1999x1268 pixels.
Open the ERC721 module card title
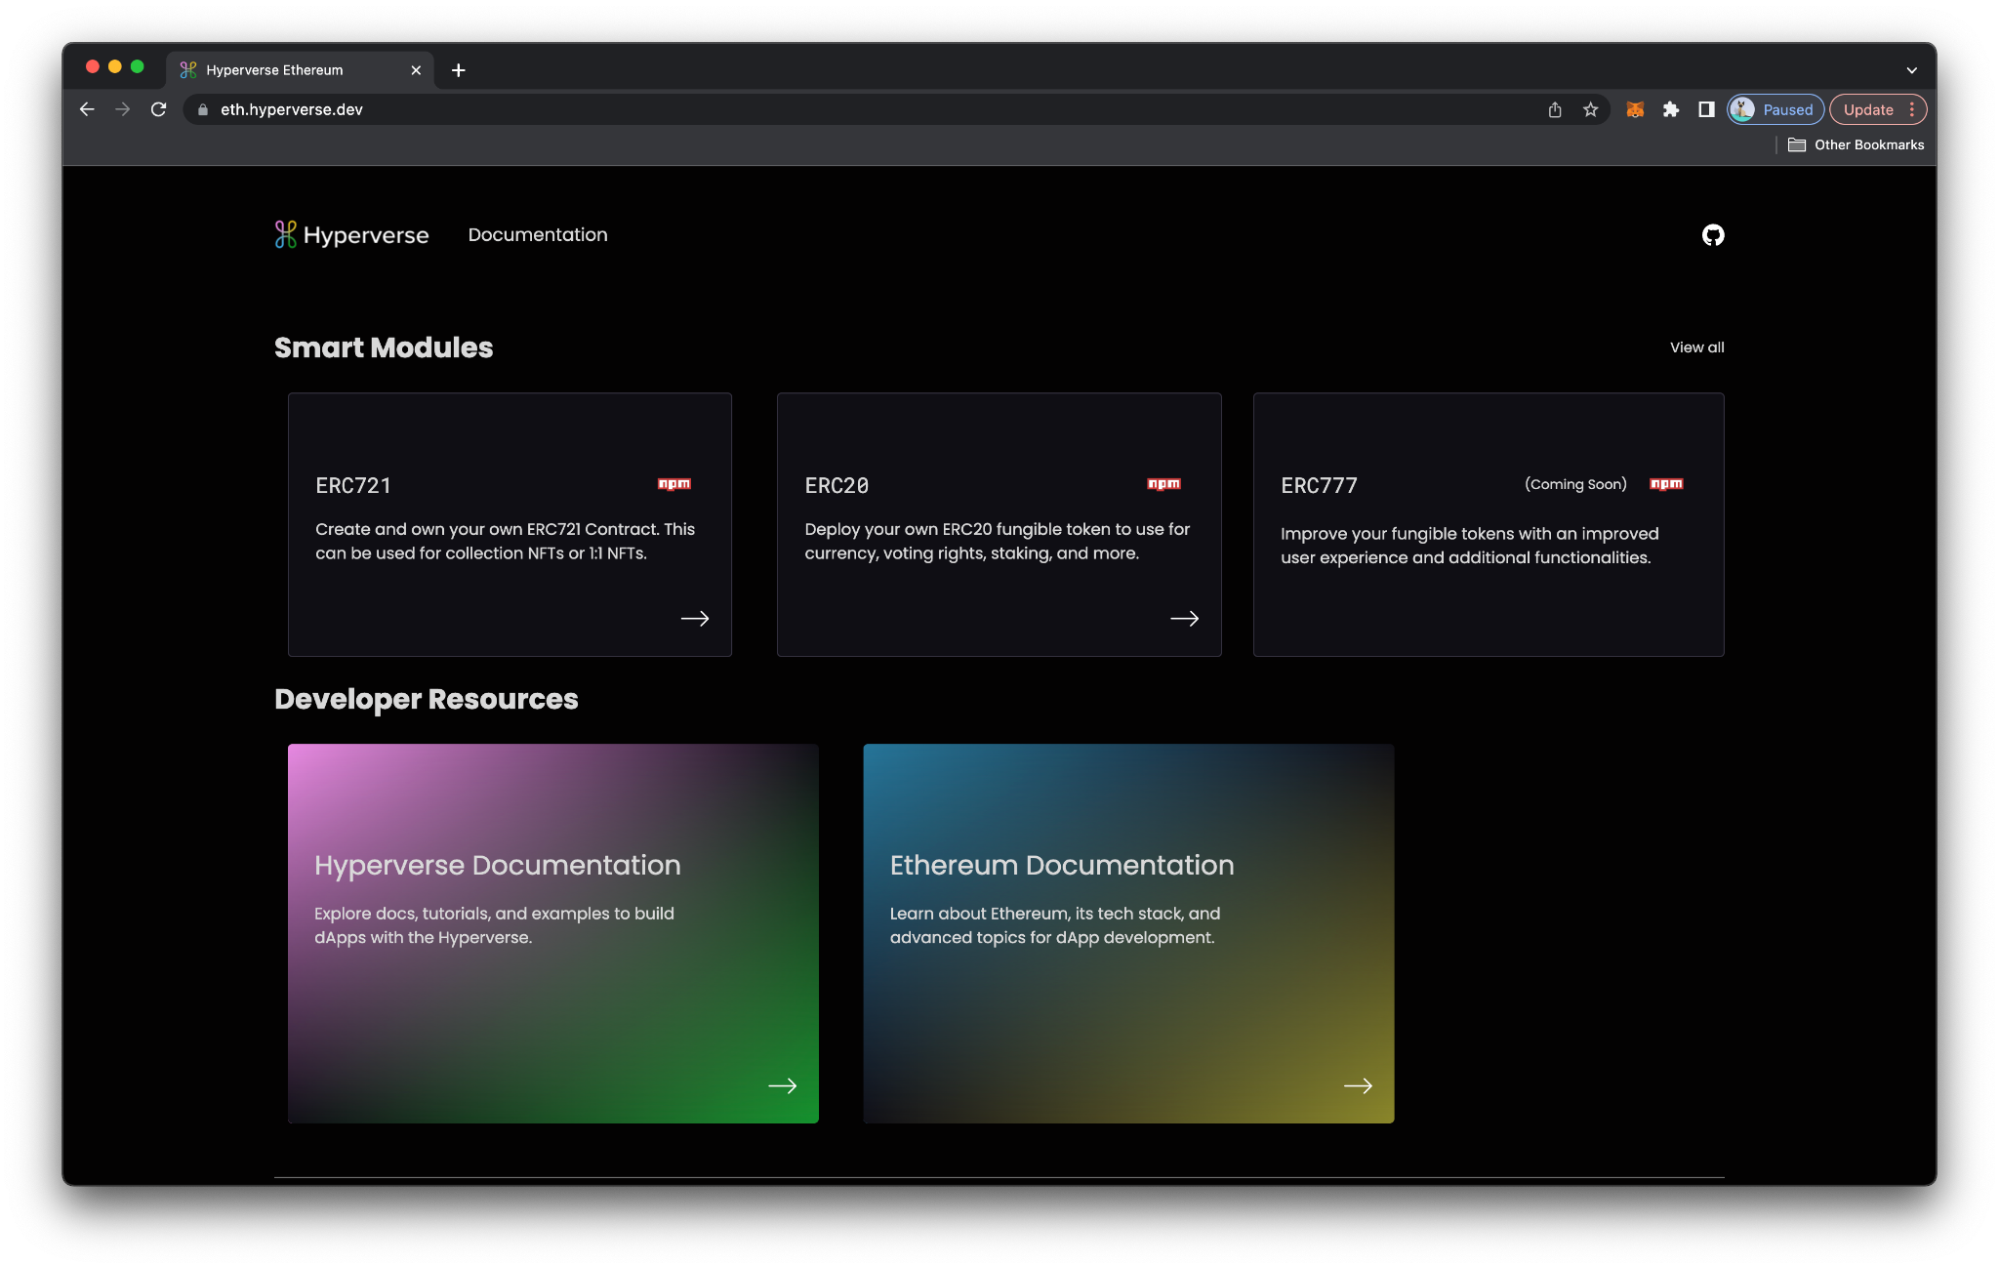(x=353, y=485)
